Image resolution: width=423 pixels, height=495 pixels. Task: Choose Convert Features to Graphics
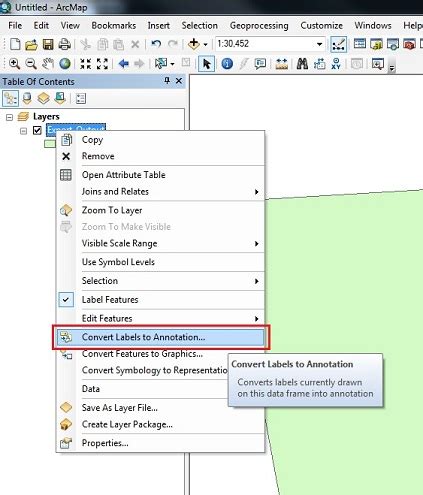click(x=142, y=354)
